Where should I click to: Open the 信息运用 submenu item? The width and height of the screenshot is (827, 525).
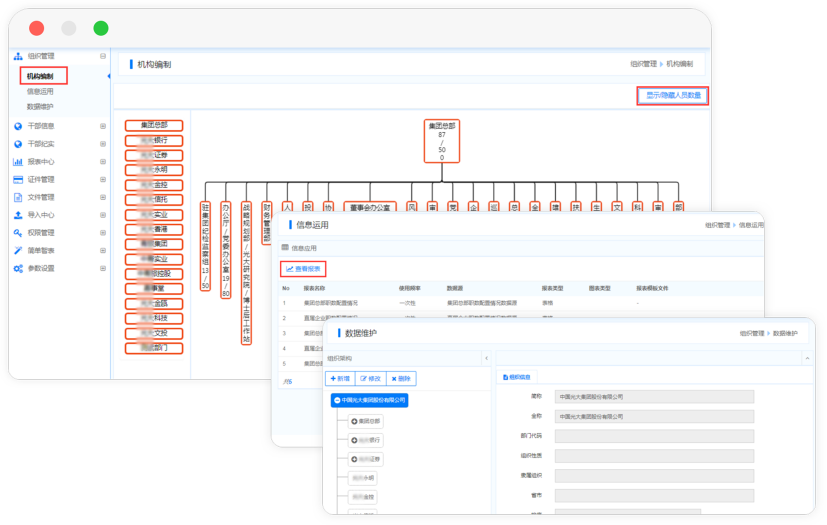(41, 91)
